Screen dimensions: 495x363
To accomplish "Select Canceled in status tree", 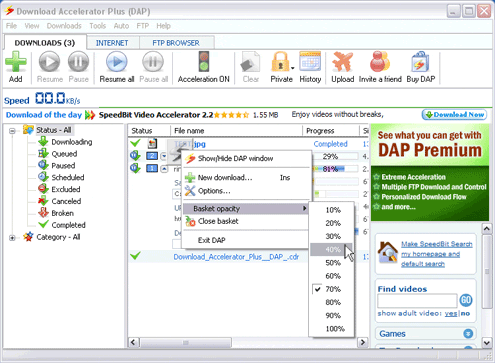I will (x=66, y=201).
